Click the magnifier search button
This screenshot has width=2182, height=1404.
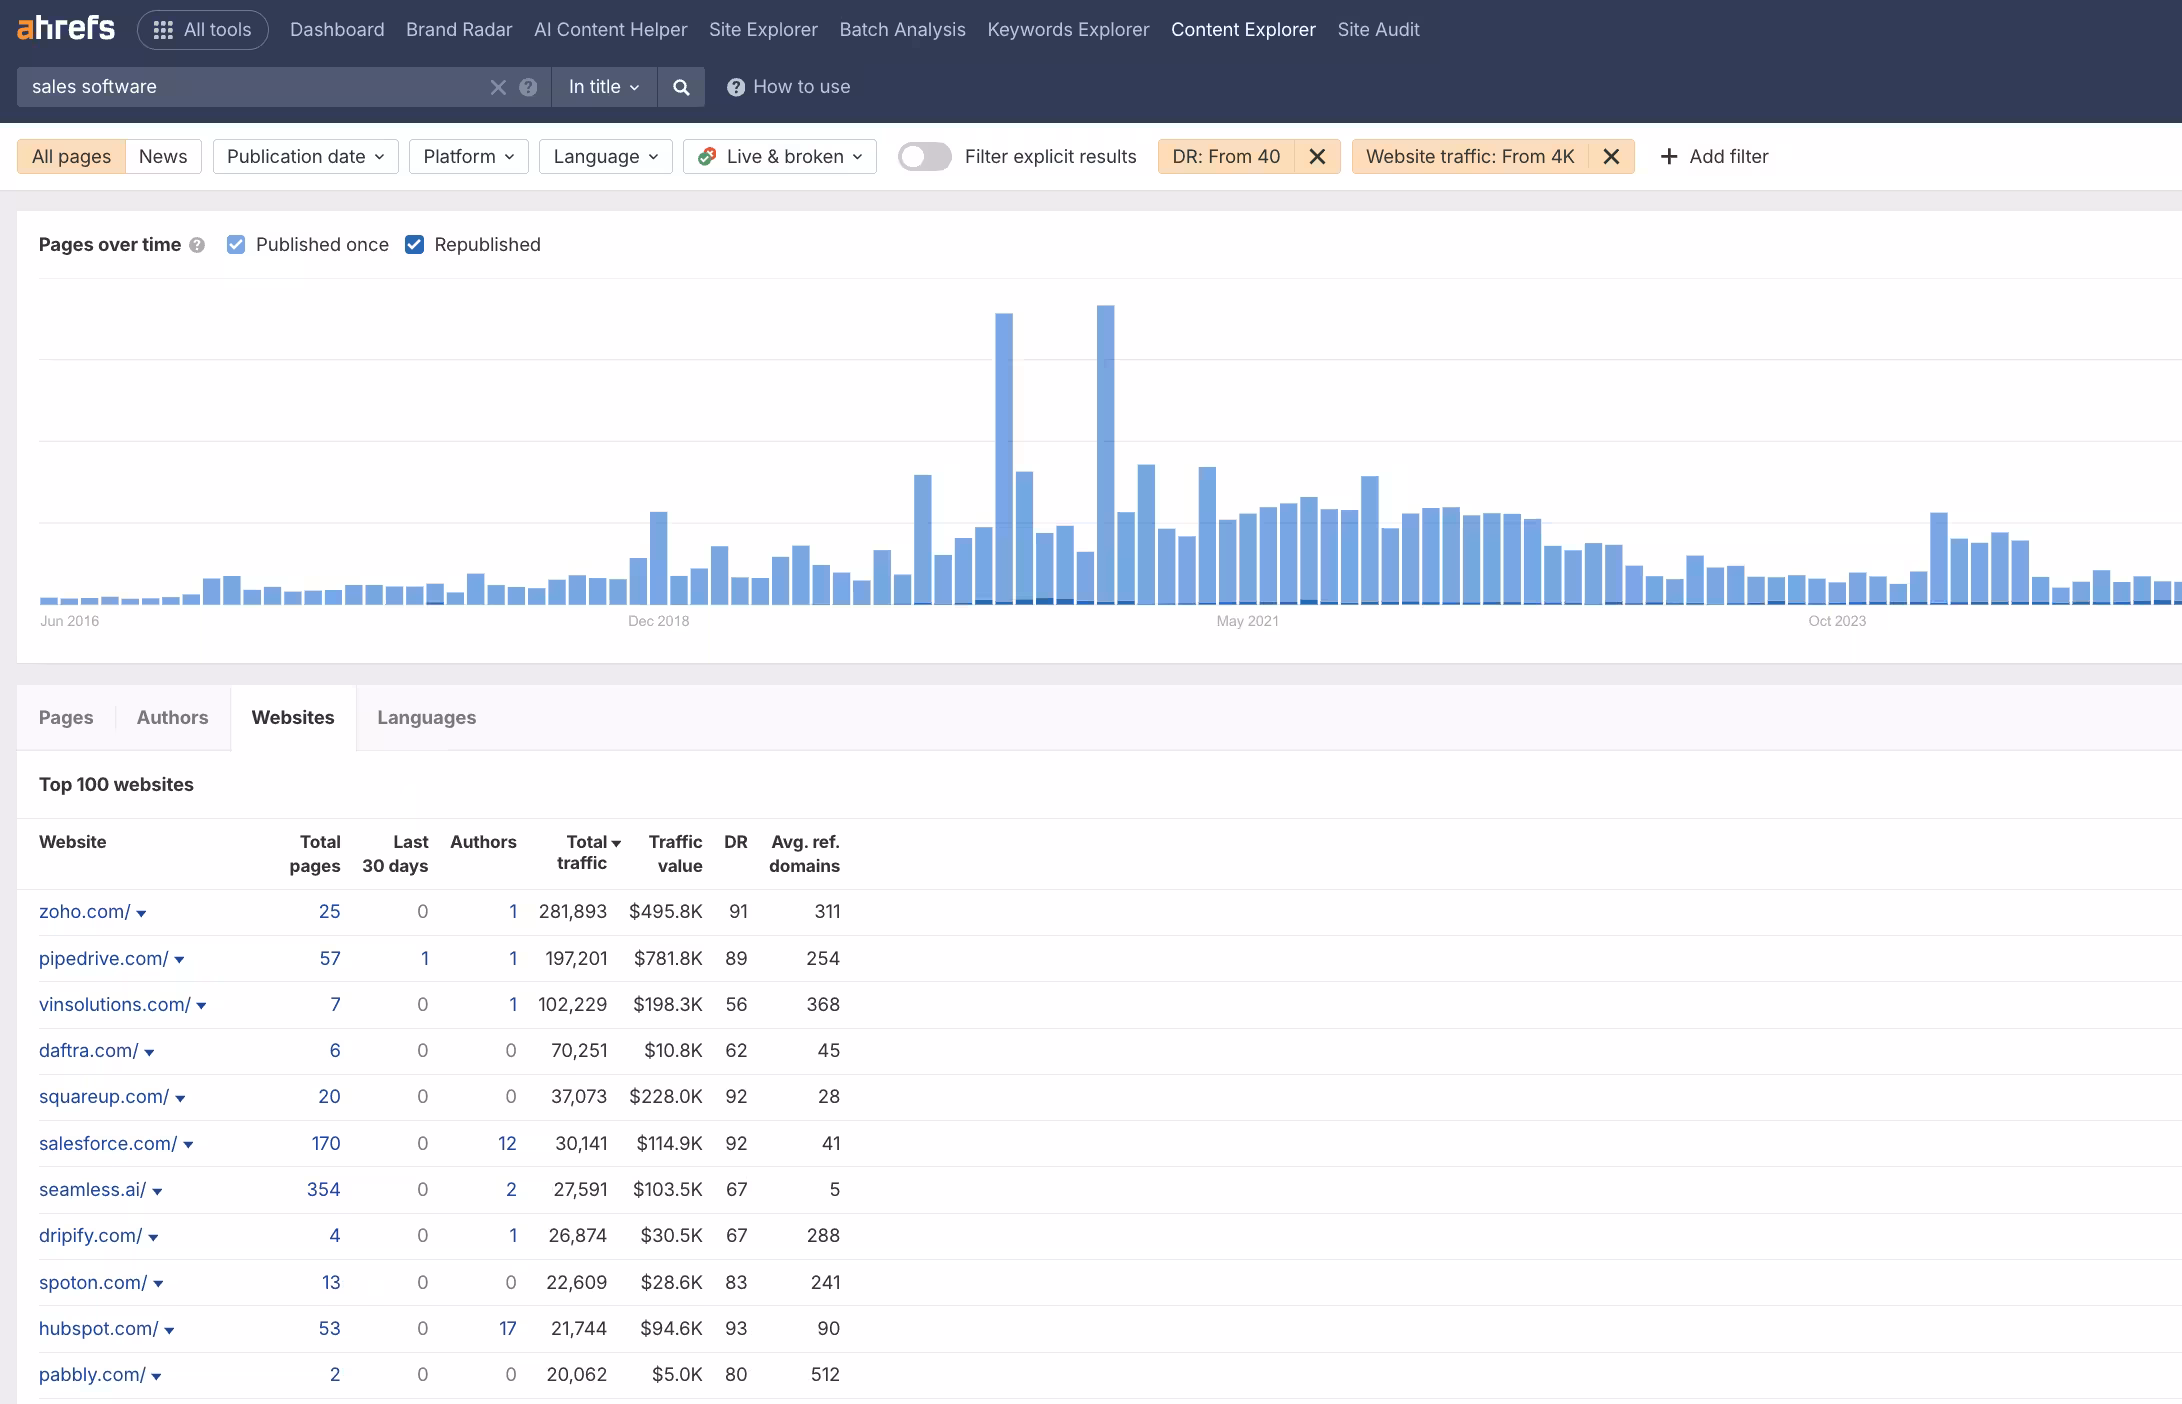pyautogui.click(x=681, y=87)
